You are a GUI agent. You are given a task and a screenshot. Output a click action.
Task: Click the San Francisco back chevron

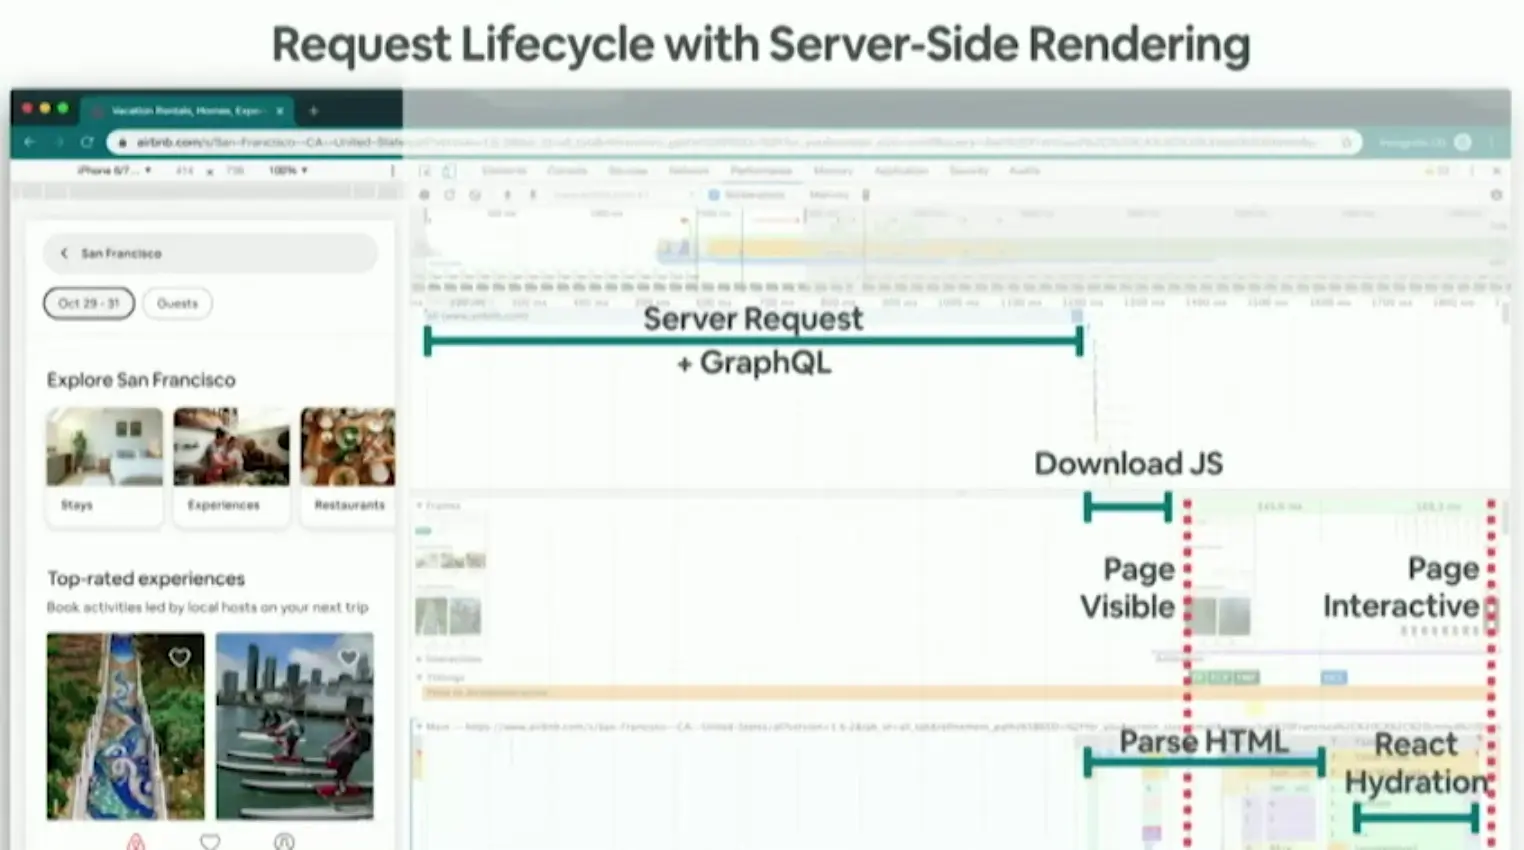[x=65, y=253]
